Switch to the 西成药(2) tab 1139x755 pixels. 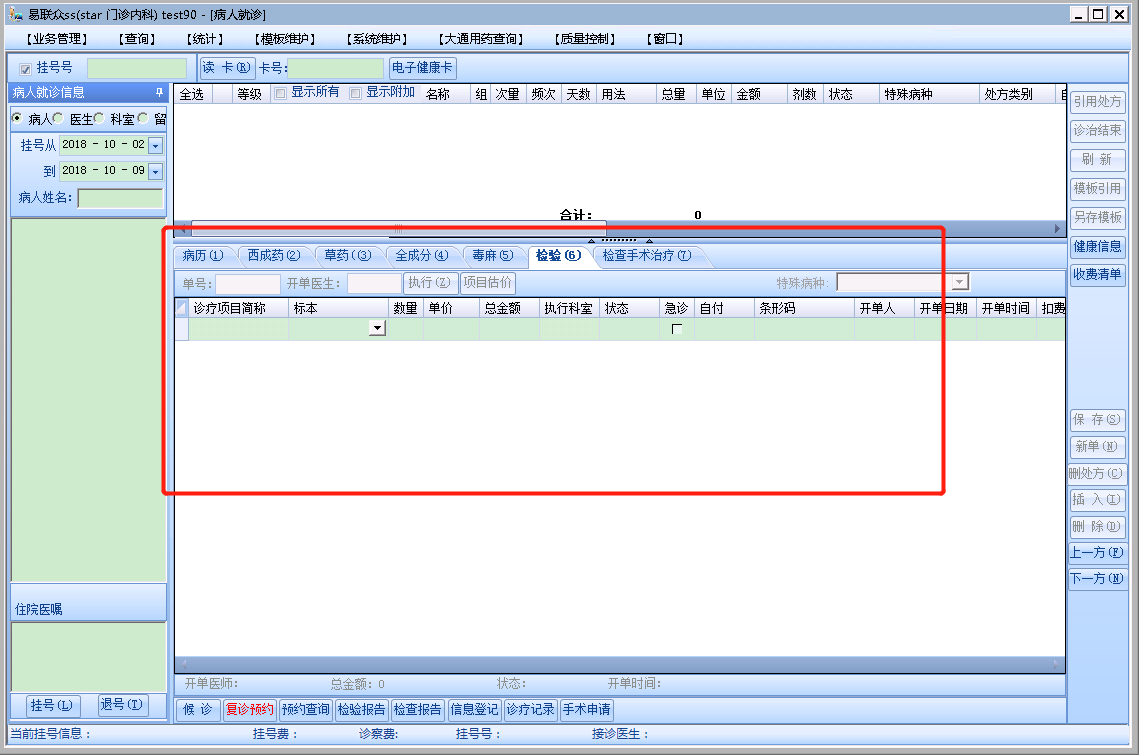tap(274, 256)
